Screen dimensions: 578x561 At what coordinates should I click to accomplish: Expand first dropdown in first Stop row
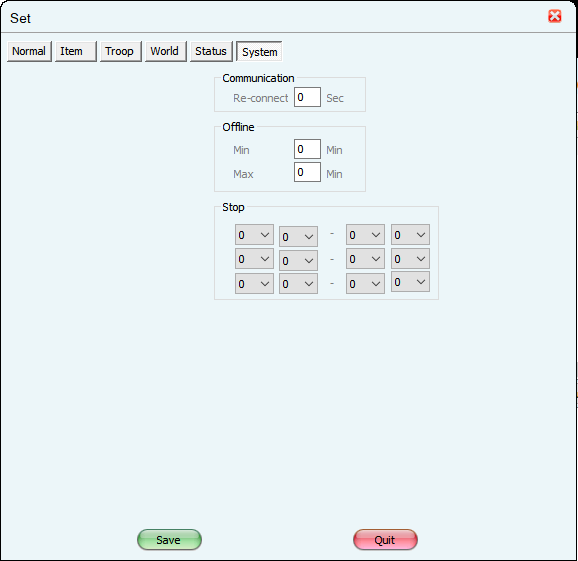coord(254,235)
